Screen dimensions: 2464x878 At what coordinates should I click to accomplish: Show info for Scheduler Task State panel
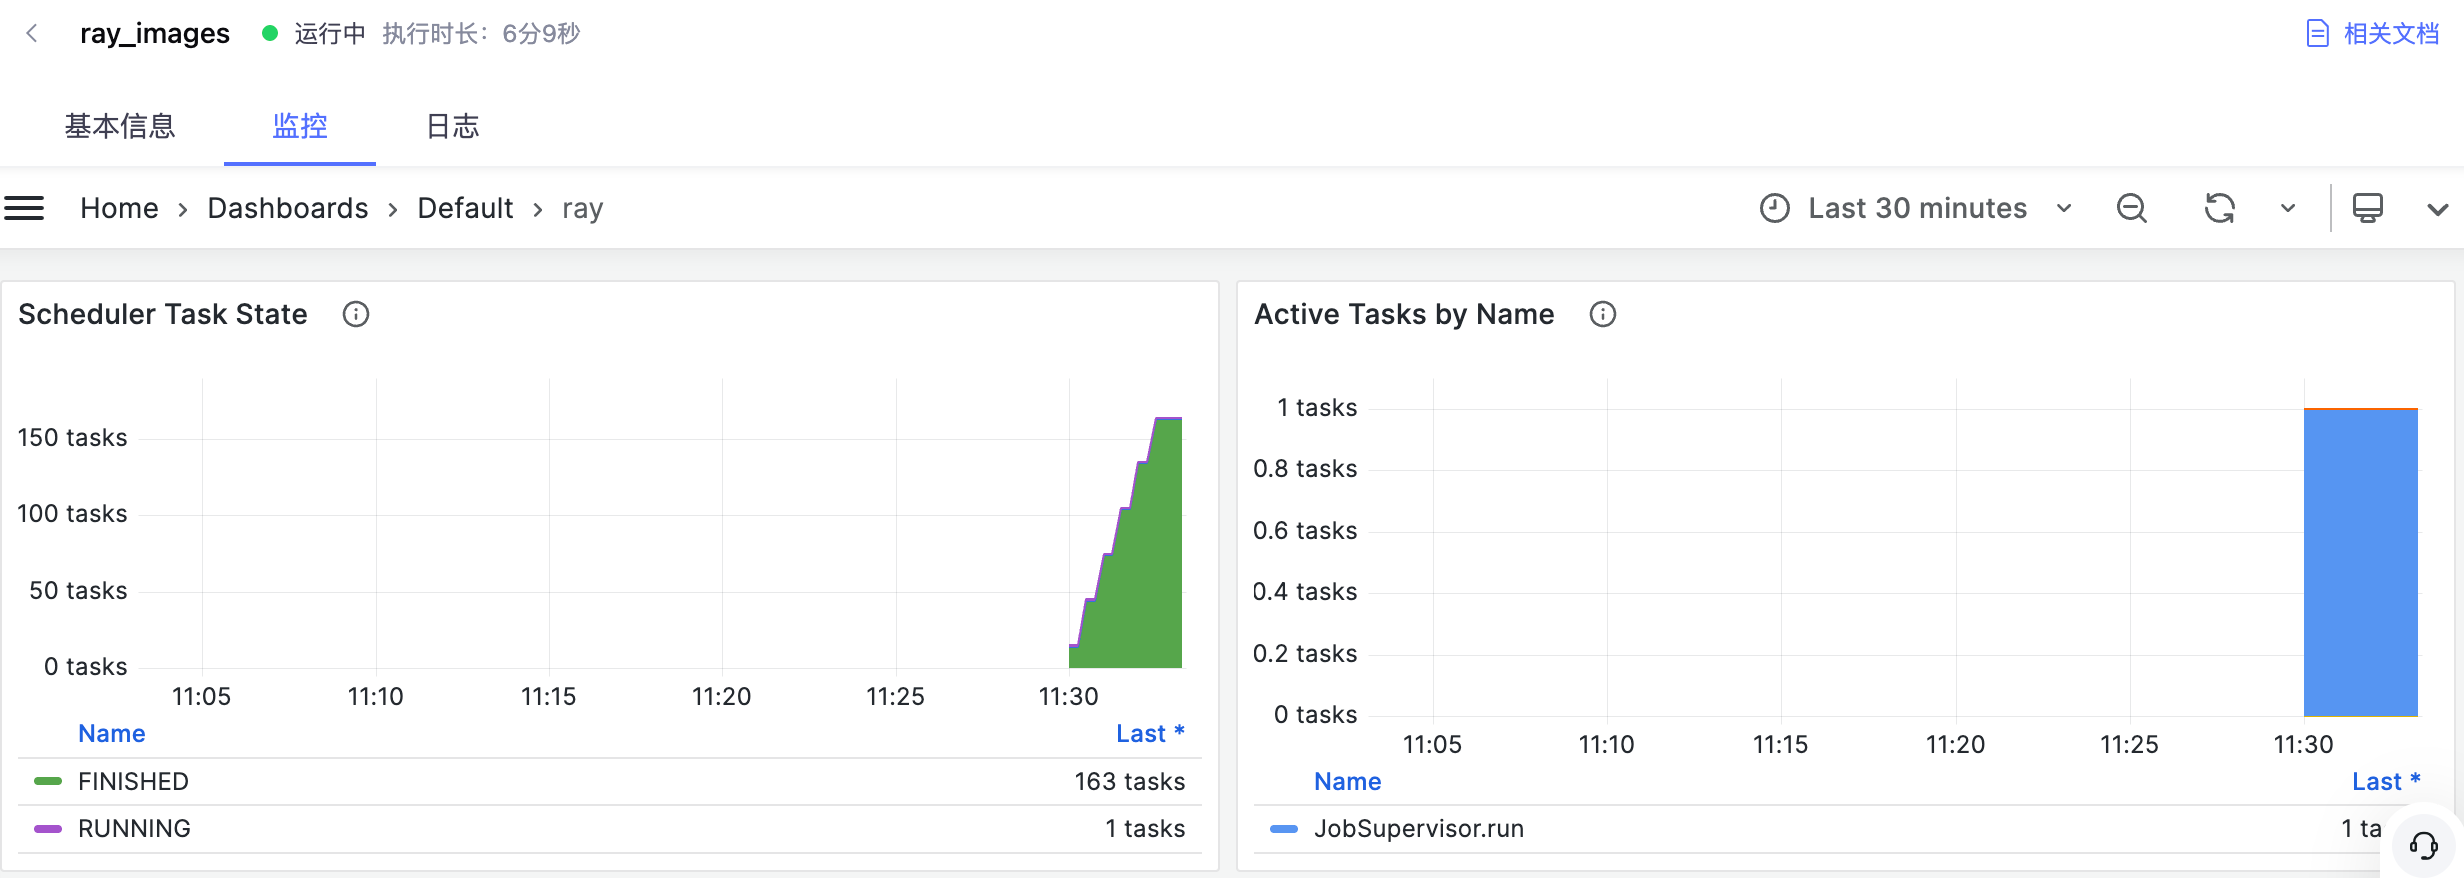(x=356, y=314)
